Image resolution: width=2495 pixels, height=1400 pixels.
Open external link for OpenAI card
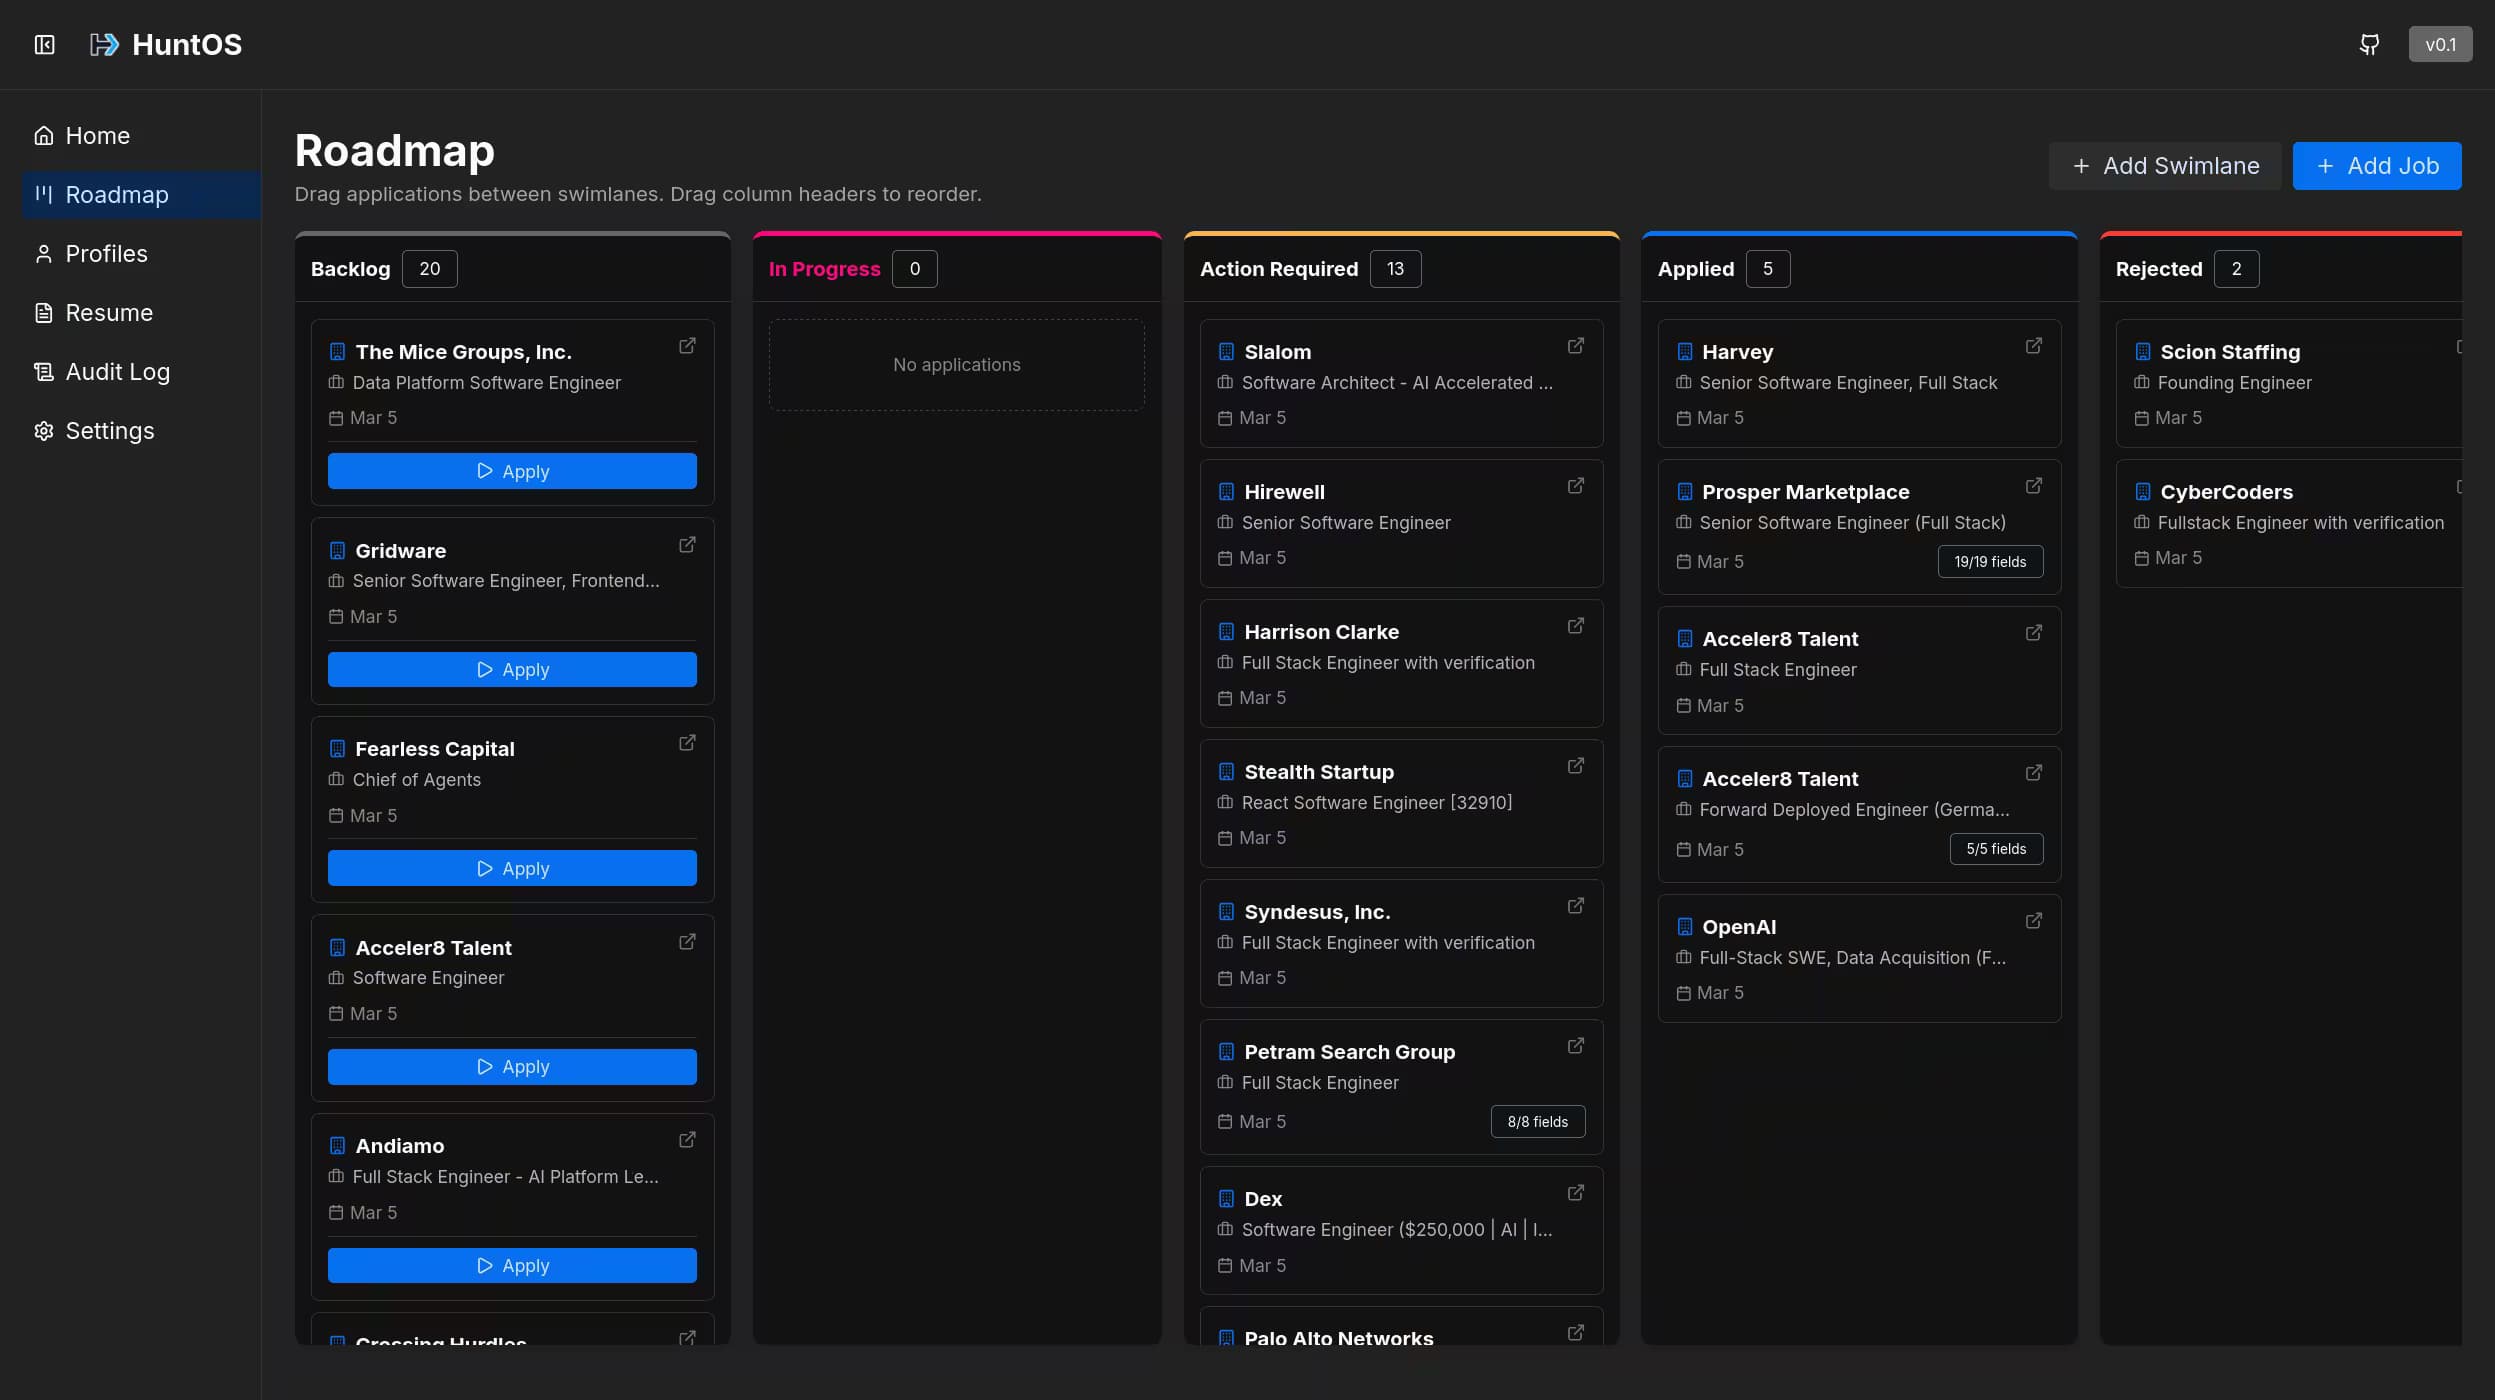pos(2033,921)
